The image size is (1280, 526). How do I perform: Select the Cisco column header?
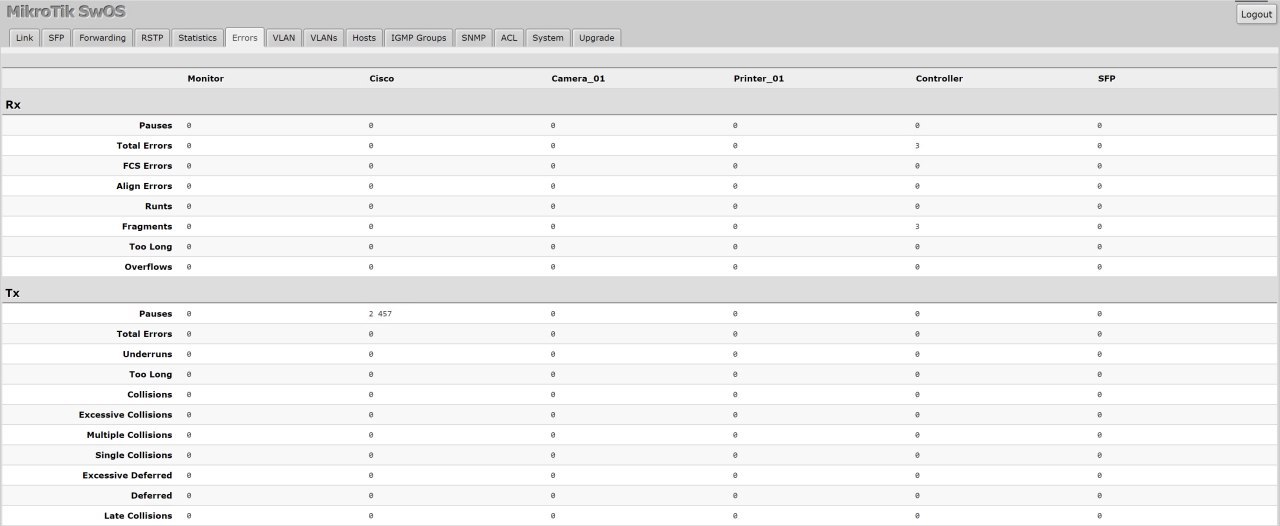click(381, 78)
